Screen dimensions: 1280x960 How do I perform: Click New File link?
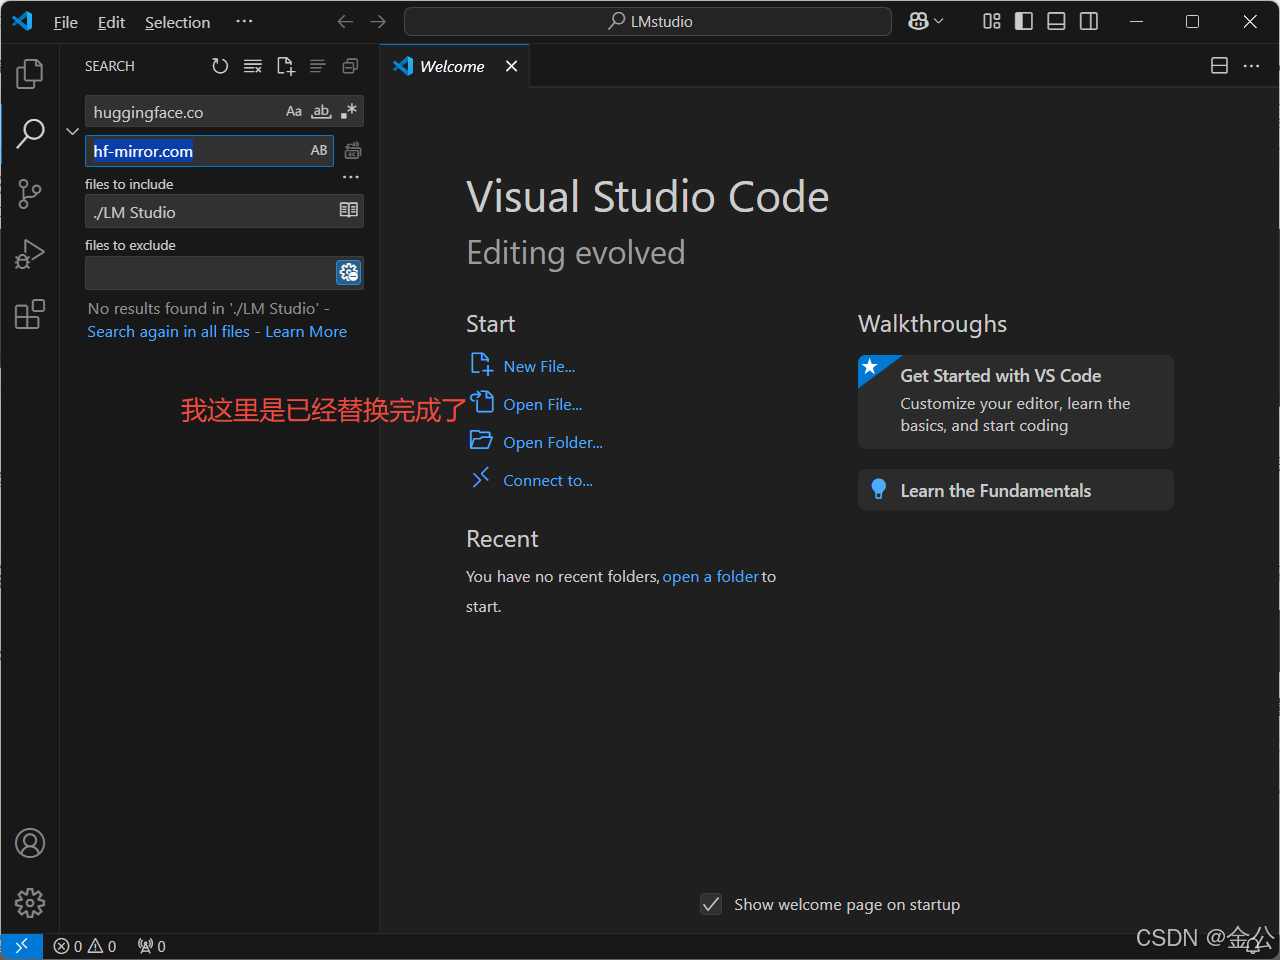(x=539, y=367)
